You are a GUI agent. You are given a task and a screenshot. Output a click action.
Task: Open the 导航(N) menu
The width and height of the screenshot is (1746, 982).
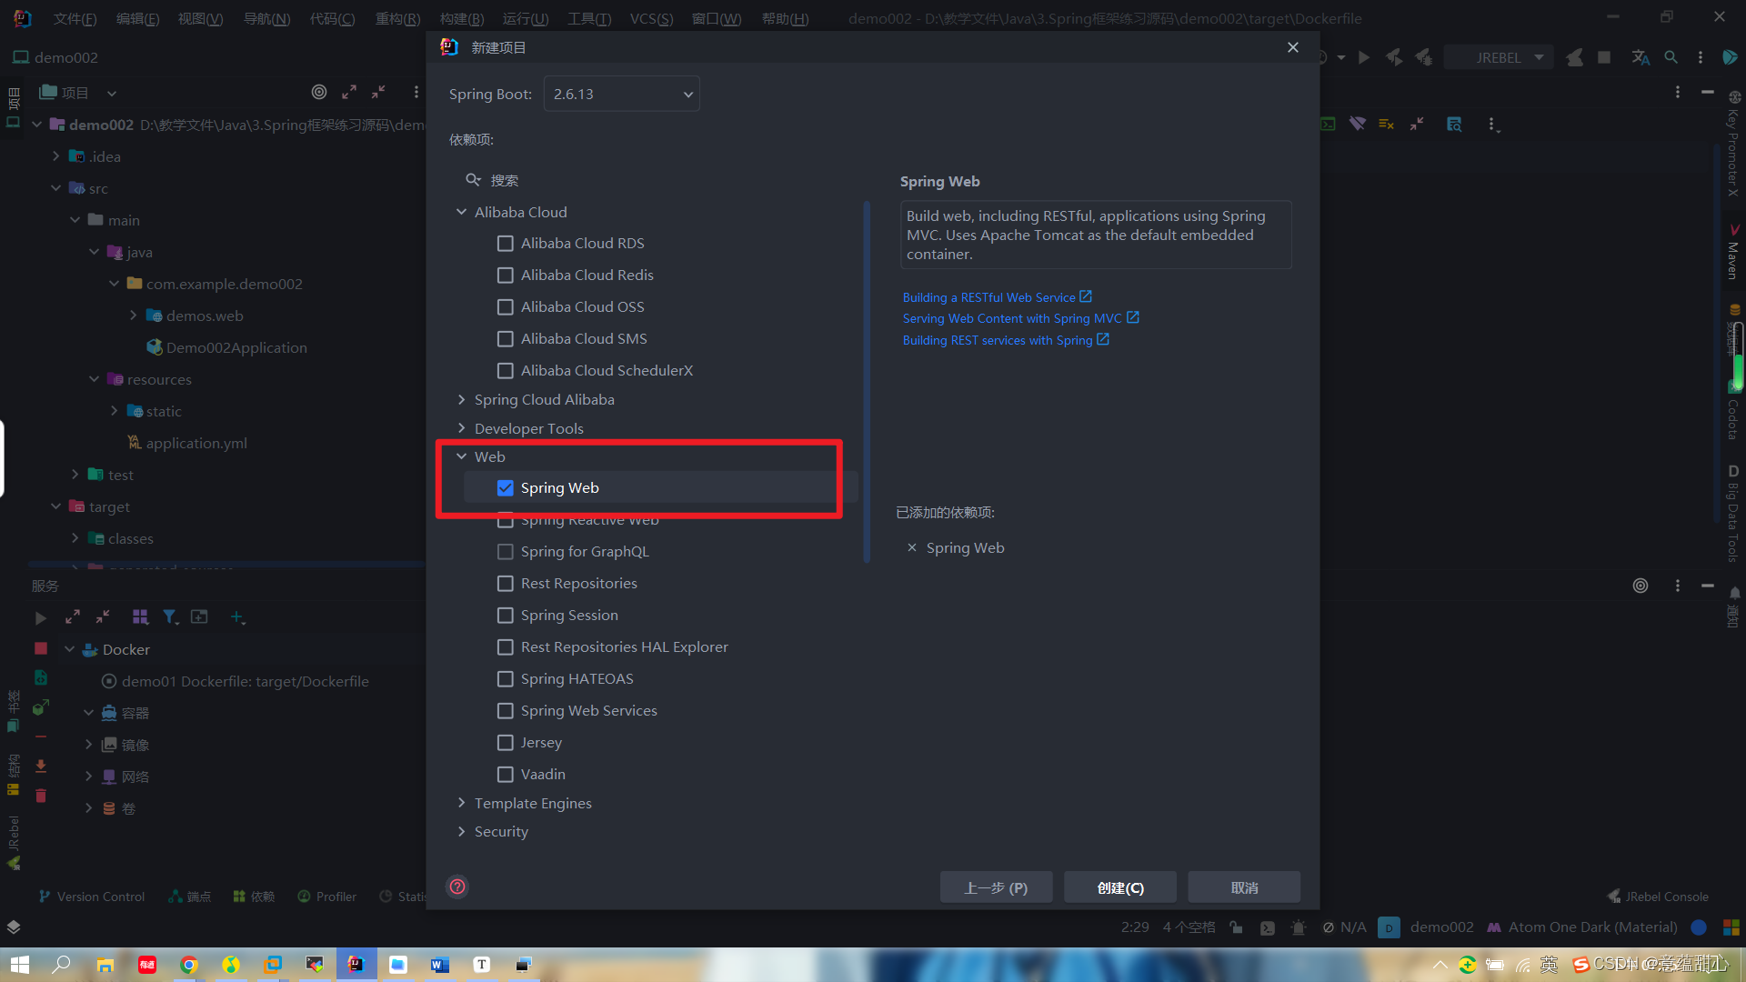coord(267,18)
